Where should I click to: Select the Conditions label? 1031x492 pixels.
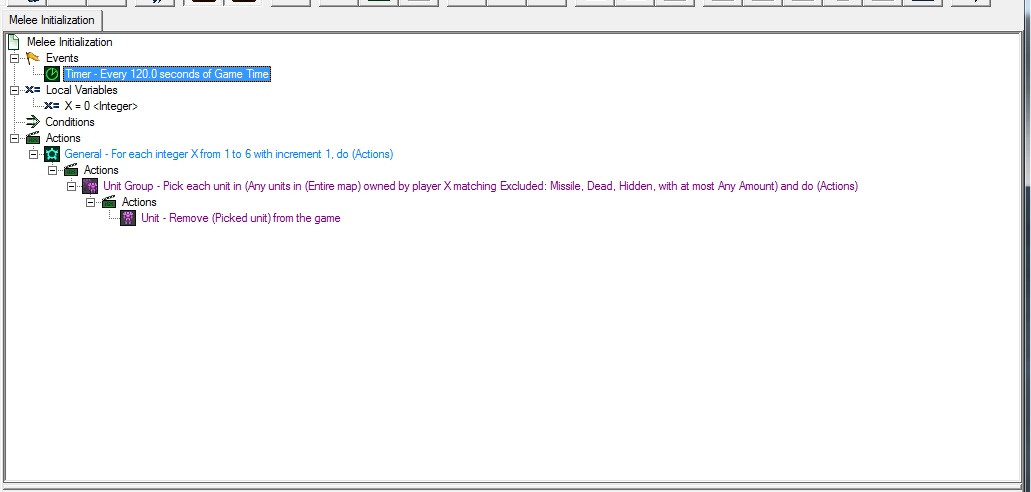(70, 122)
